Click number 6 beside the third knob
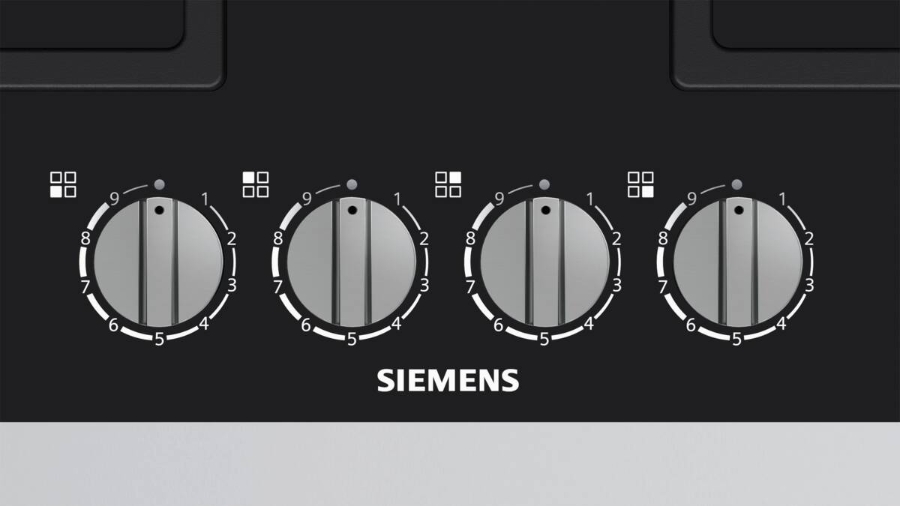The image size is (900, 506). 498,325
